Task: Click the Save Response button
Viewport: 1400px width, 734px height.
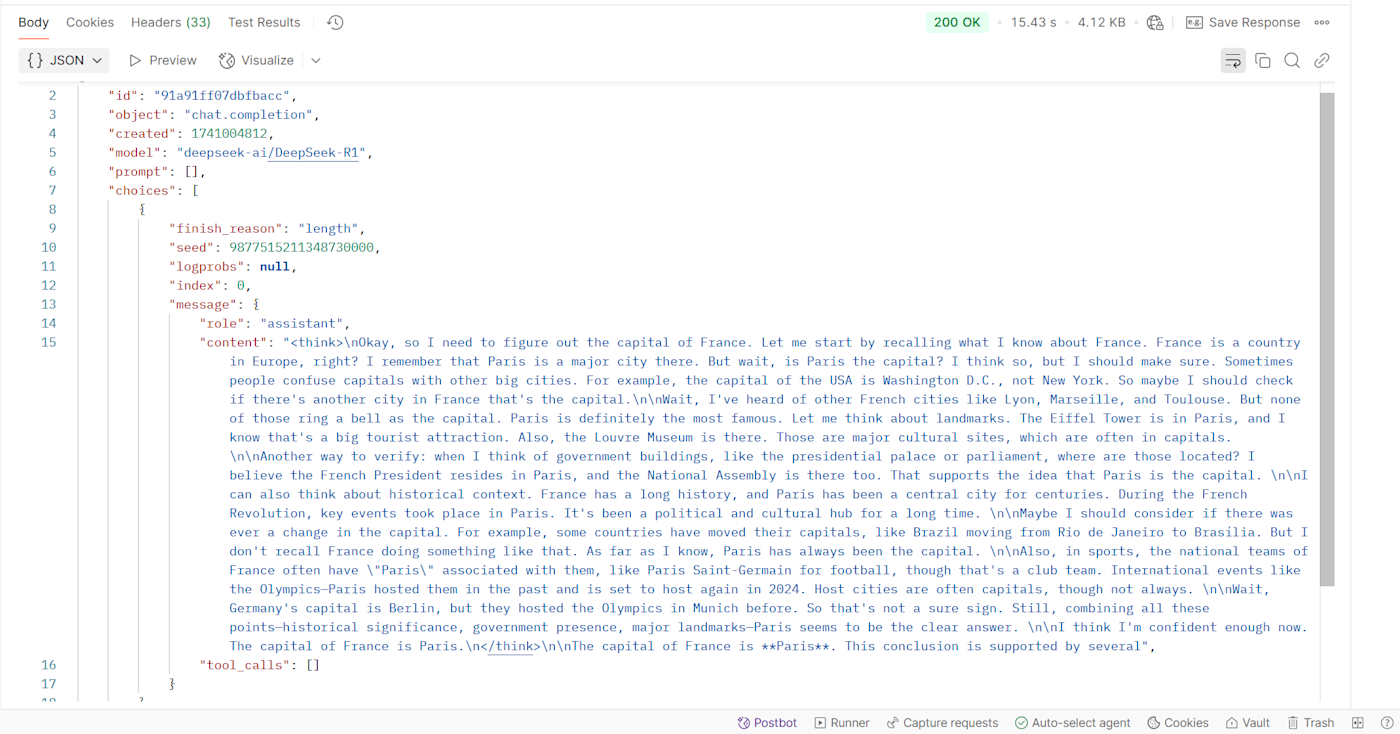Action: click(1243, 22)
